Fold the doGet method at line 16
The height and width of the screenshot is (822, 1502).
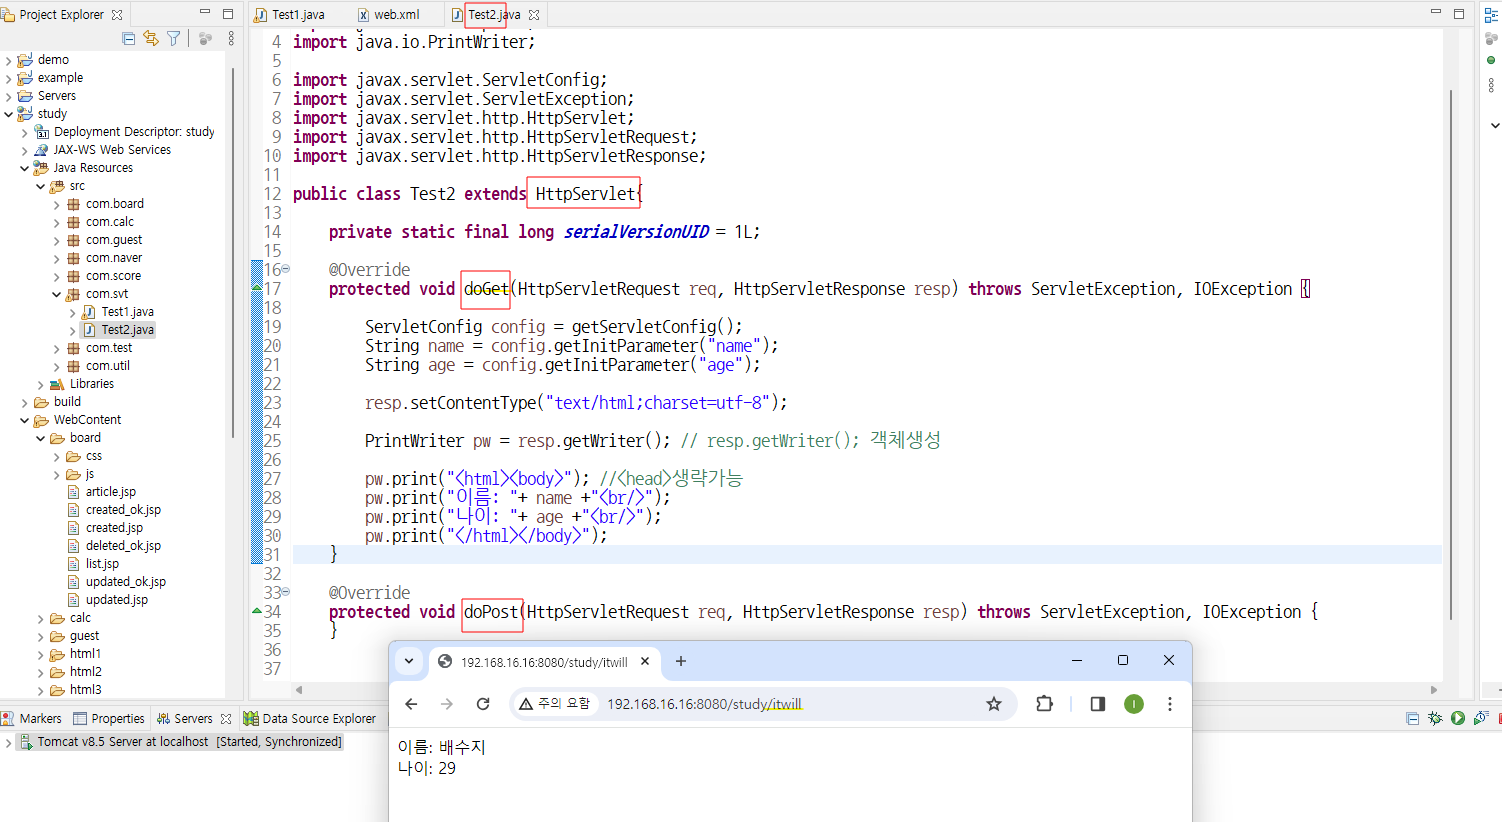click(285, 269)
